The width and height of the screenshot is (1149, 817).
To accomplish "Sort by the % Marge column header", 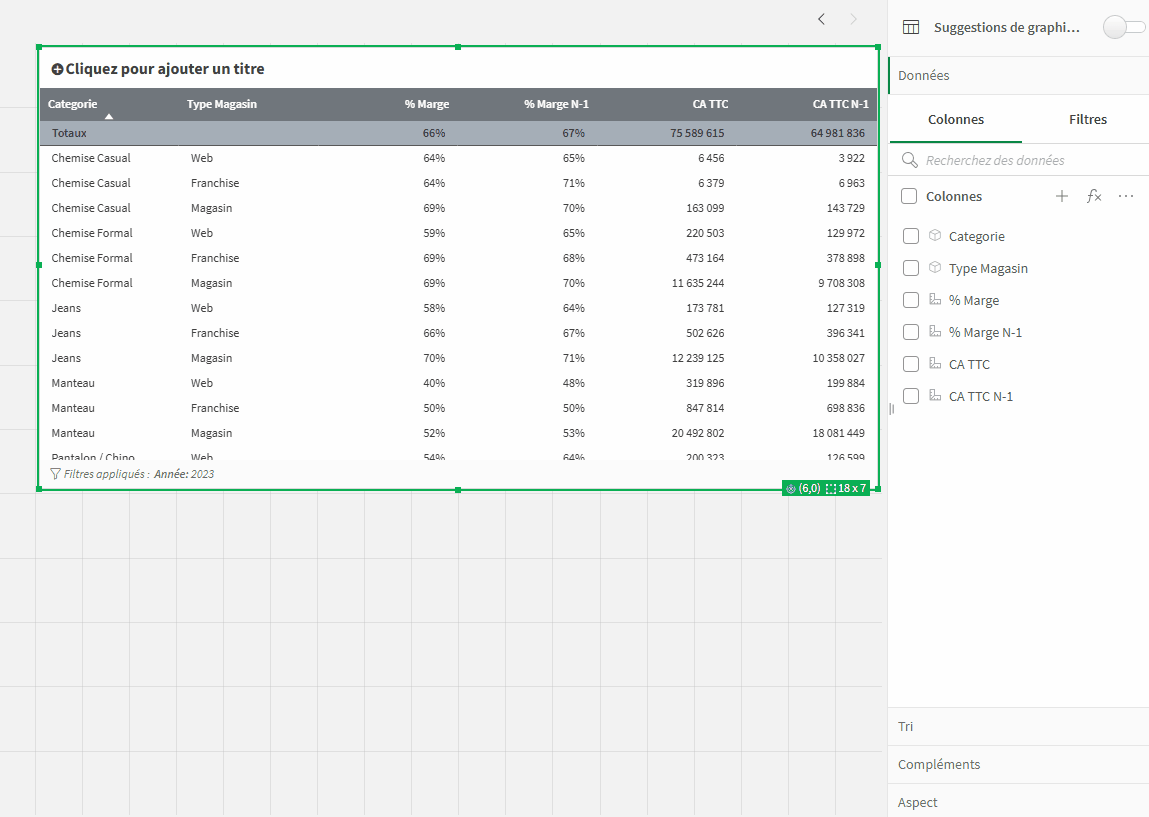I will click(426, 104).
